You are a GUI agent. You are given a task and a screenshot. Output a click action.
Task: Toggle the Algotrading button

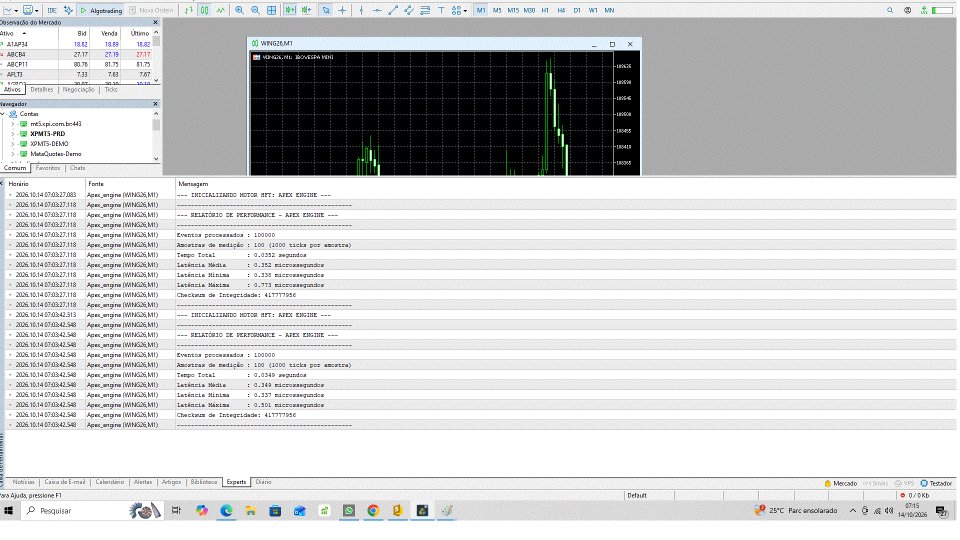(x=102, y=10)
